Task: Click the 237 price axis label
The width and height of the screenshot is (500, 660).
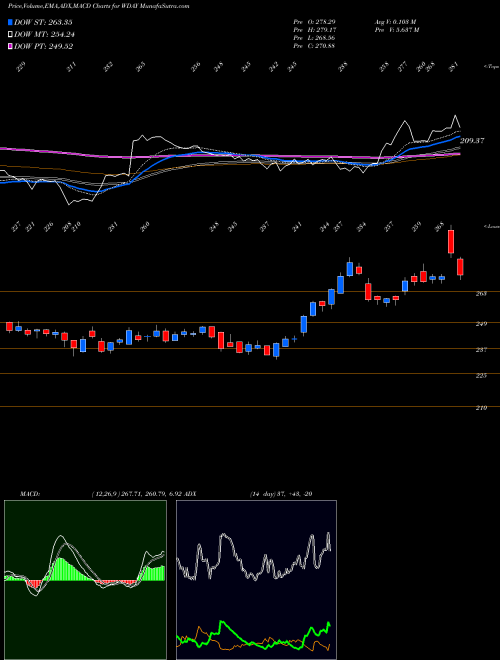Action: click(x=481, y=350)
